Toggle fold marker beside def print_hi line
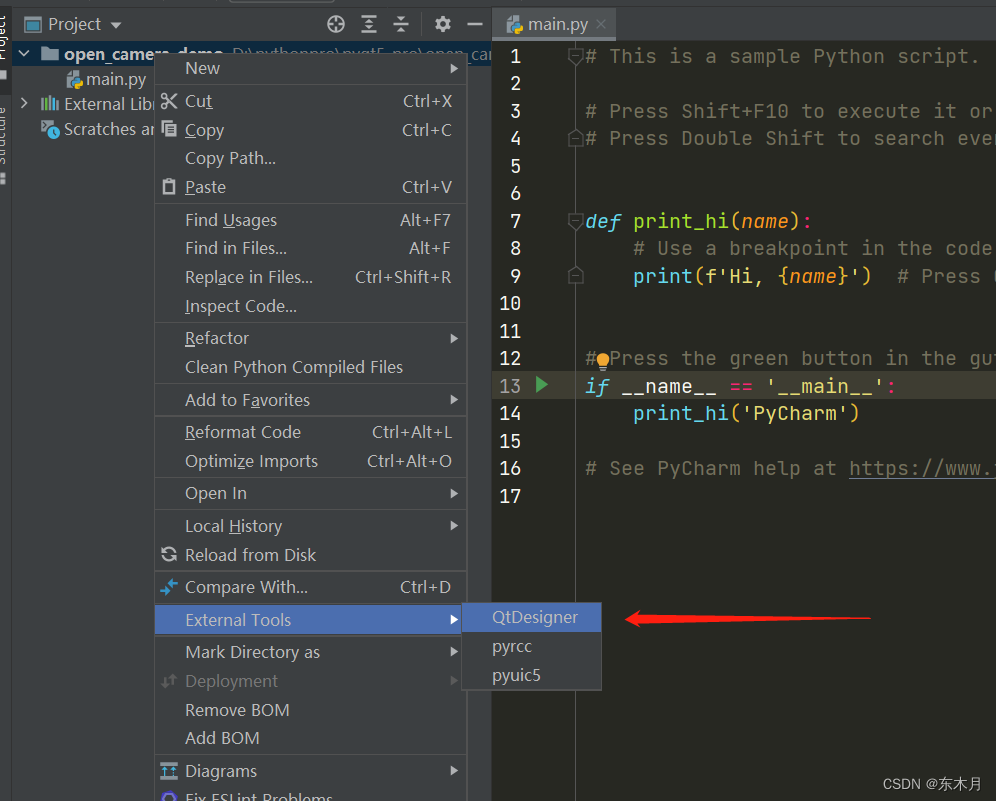 click(x=575, y=221)
